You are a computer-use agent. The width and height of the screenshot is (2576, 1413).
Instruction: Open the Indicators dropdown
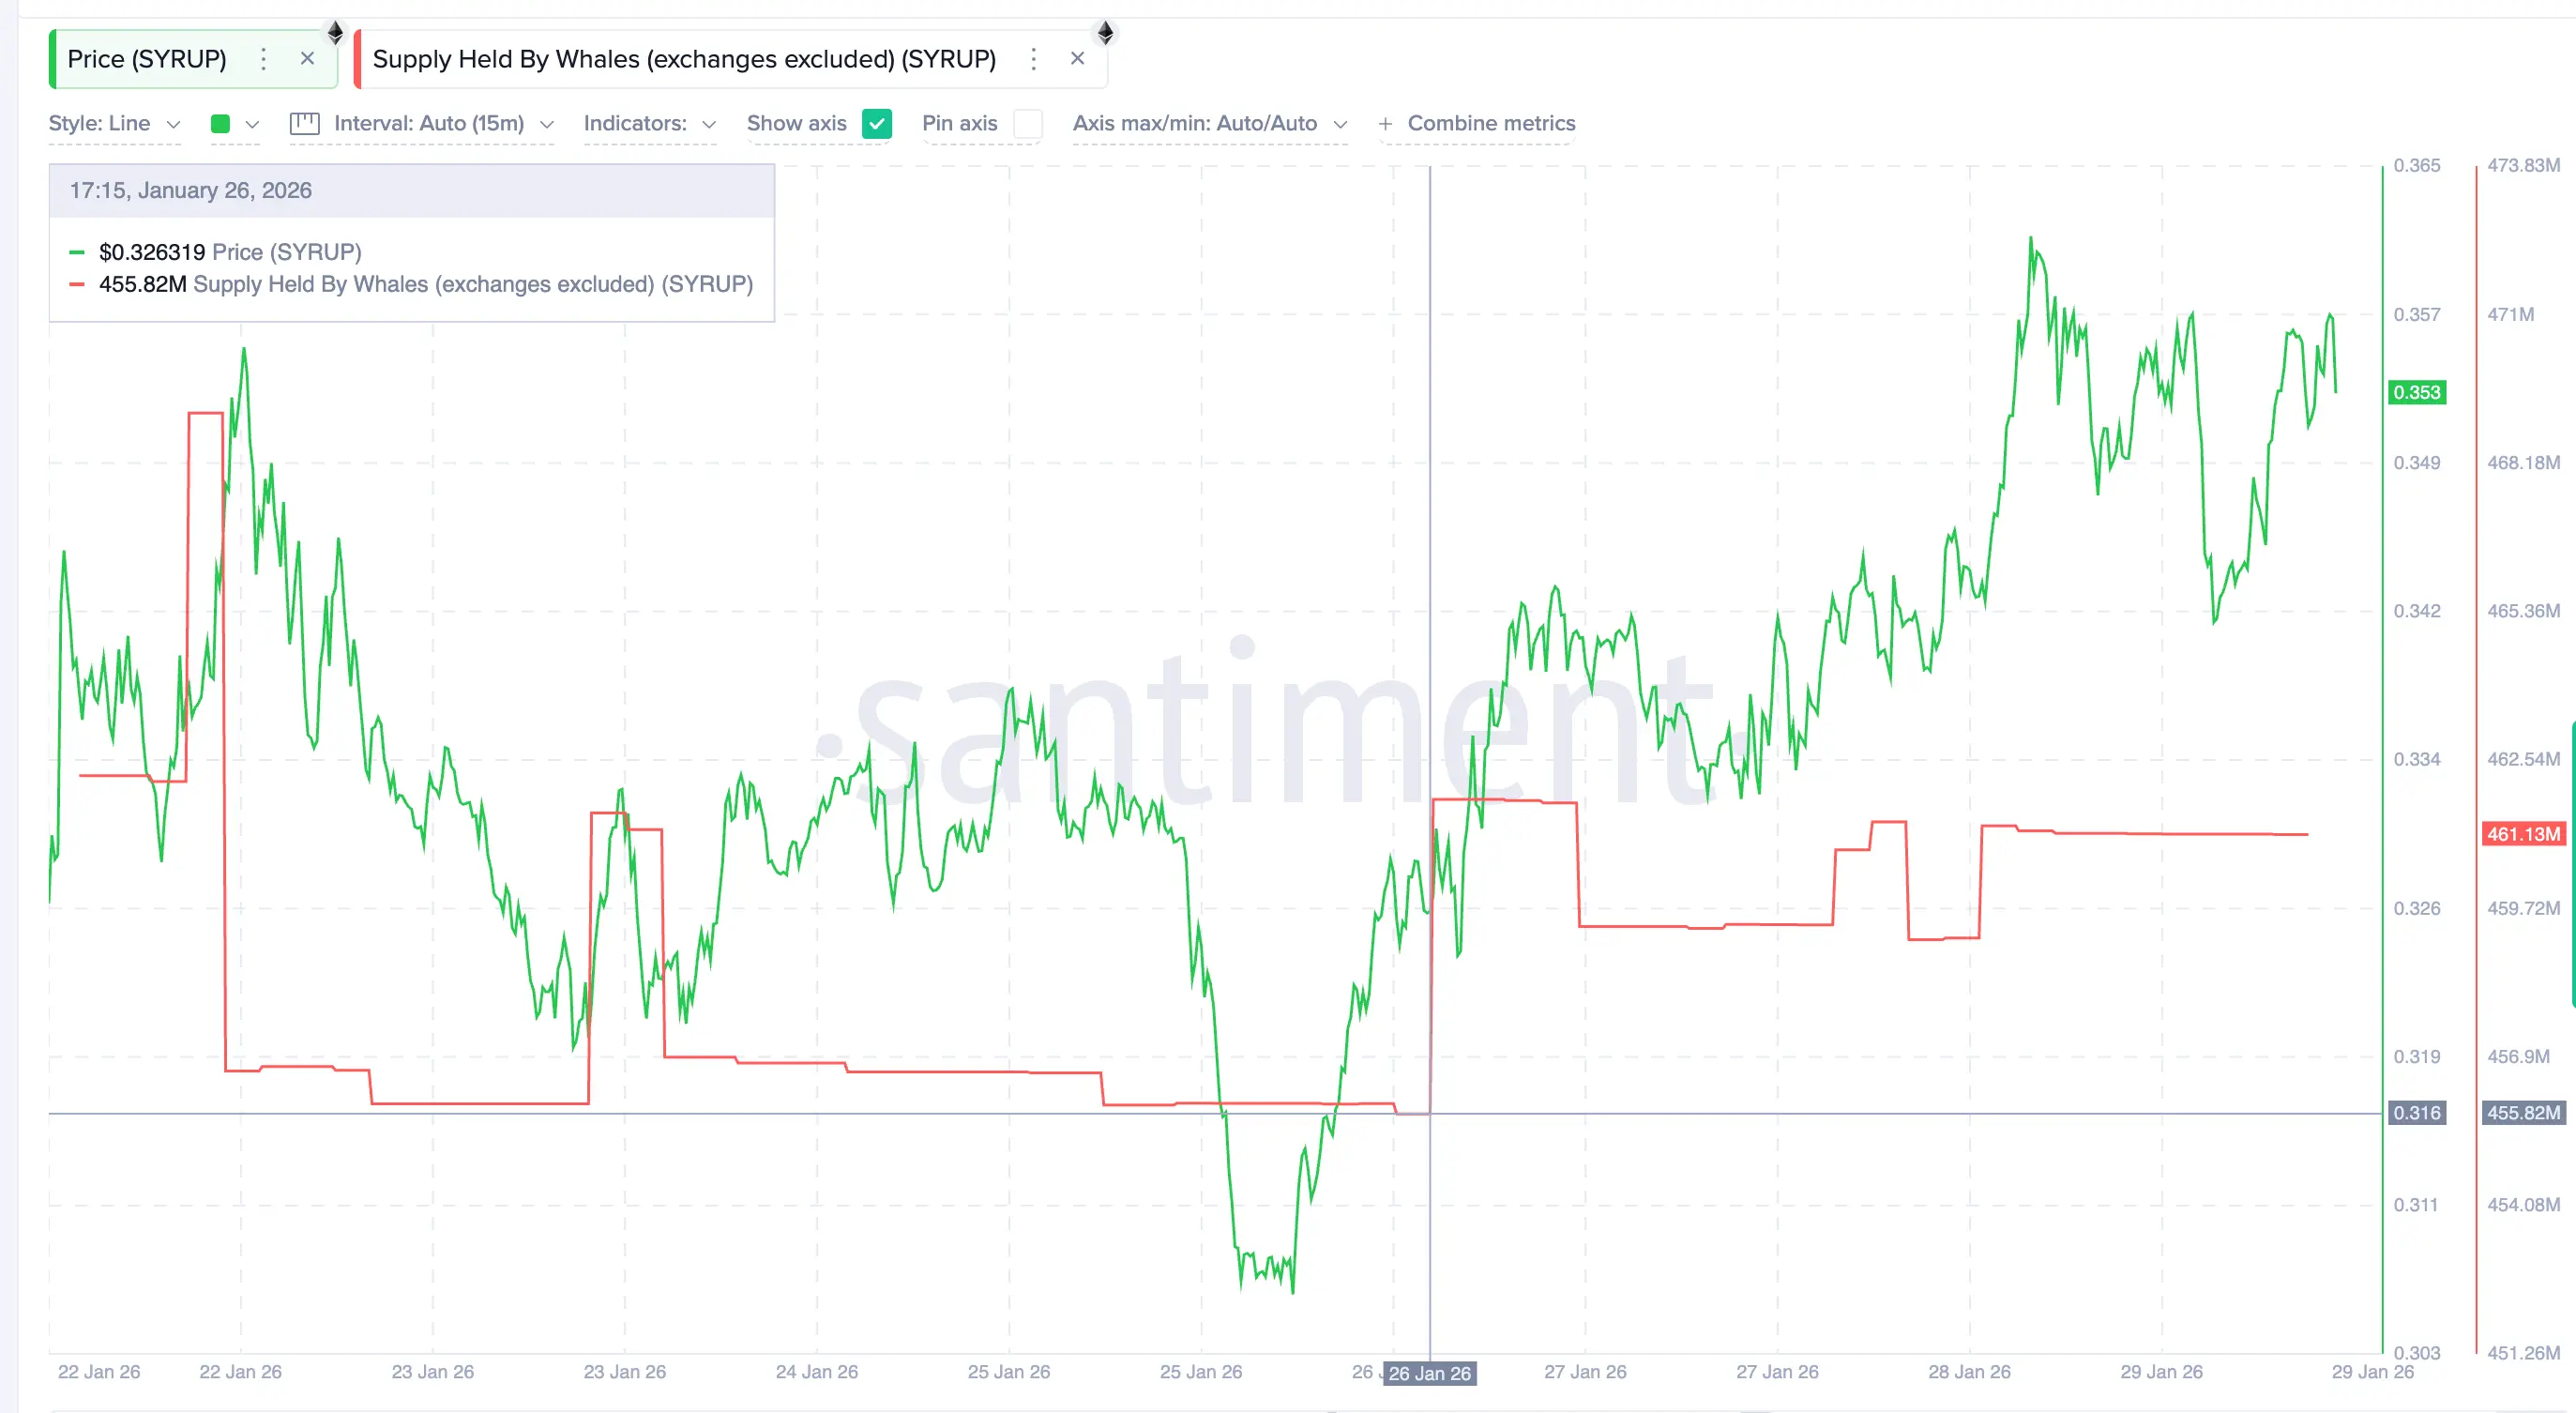[650, 123]
